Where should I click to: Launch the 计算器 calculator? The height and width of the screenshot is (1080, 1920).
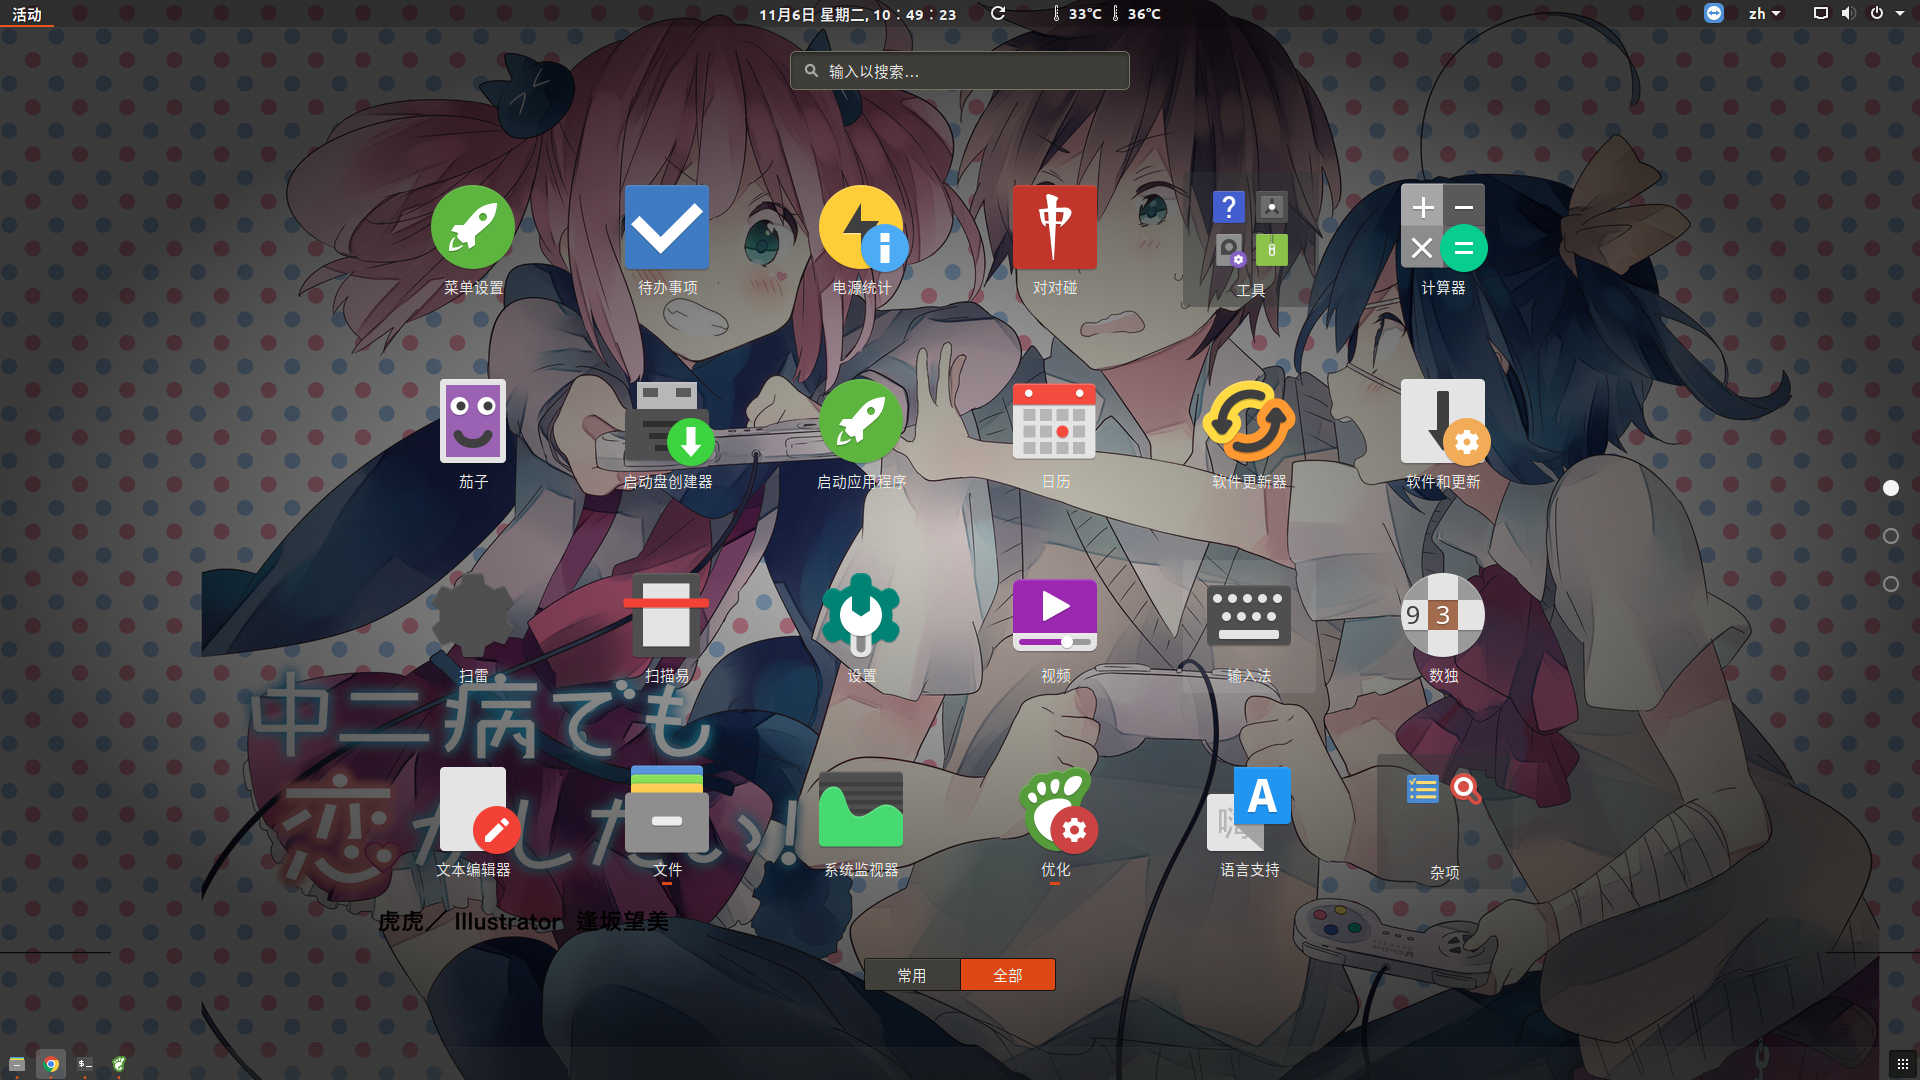(1443, 241)
